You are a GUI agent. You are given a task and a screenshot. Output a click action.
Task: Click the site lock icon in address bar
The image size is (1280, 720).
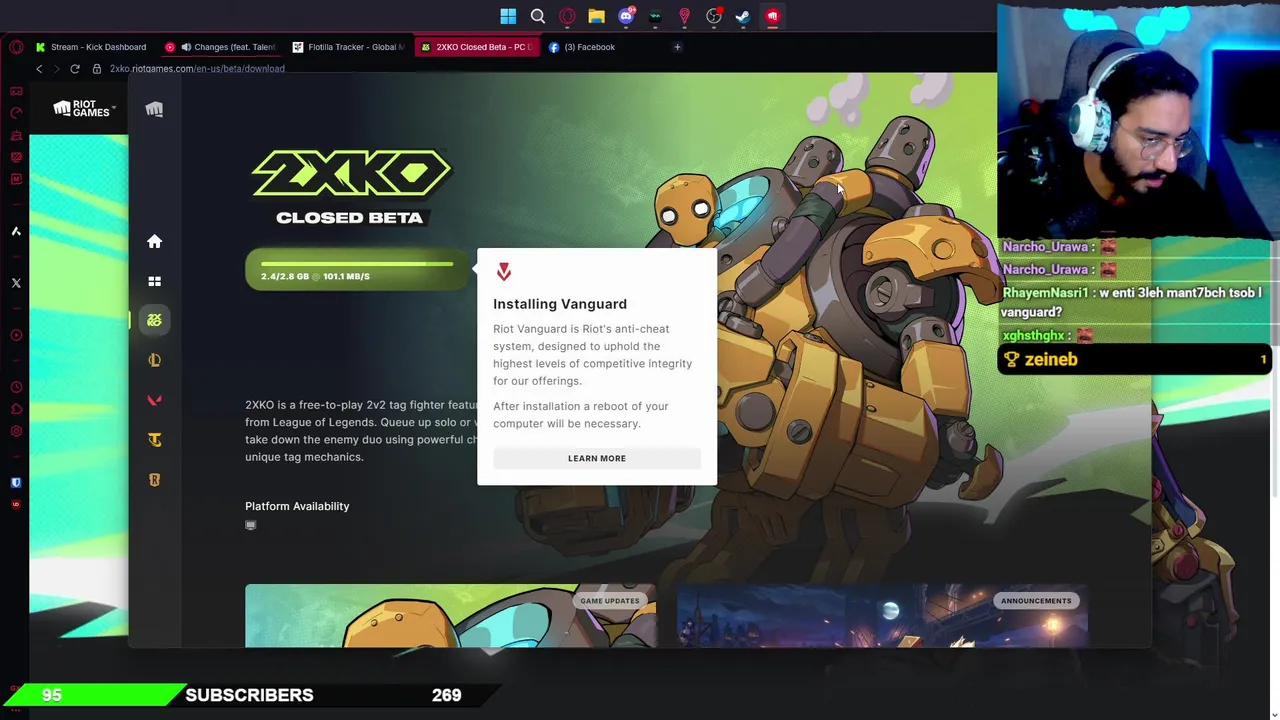click(x=97, y=69)
